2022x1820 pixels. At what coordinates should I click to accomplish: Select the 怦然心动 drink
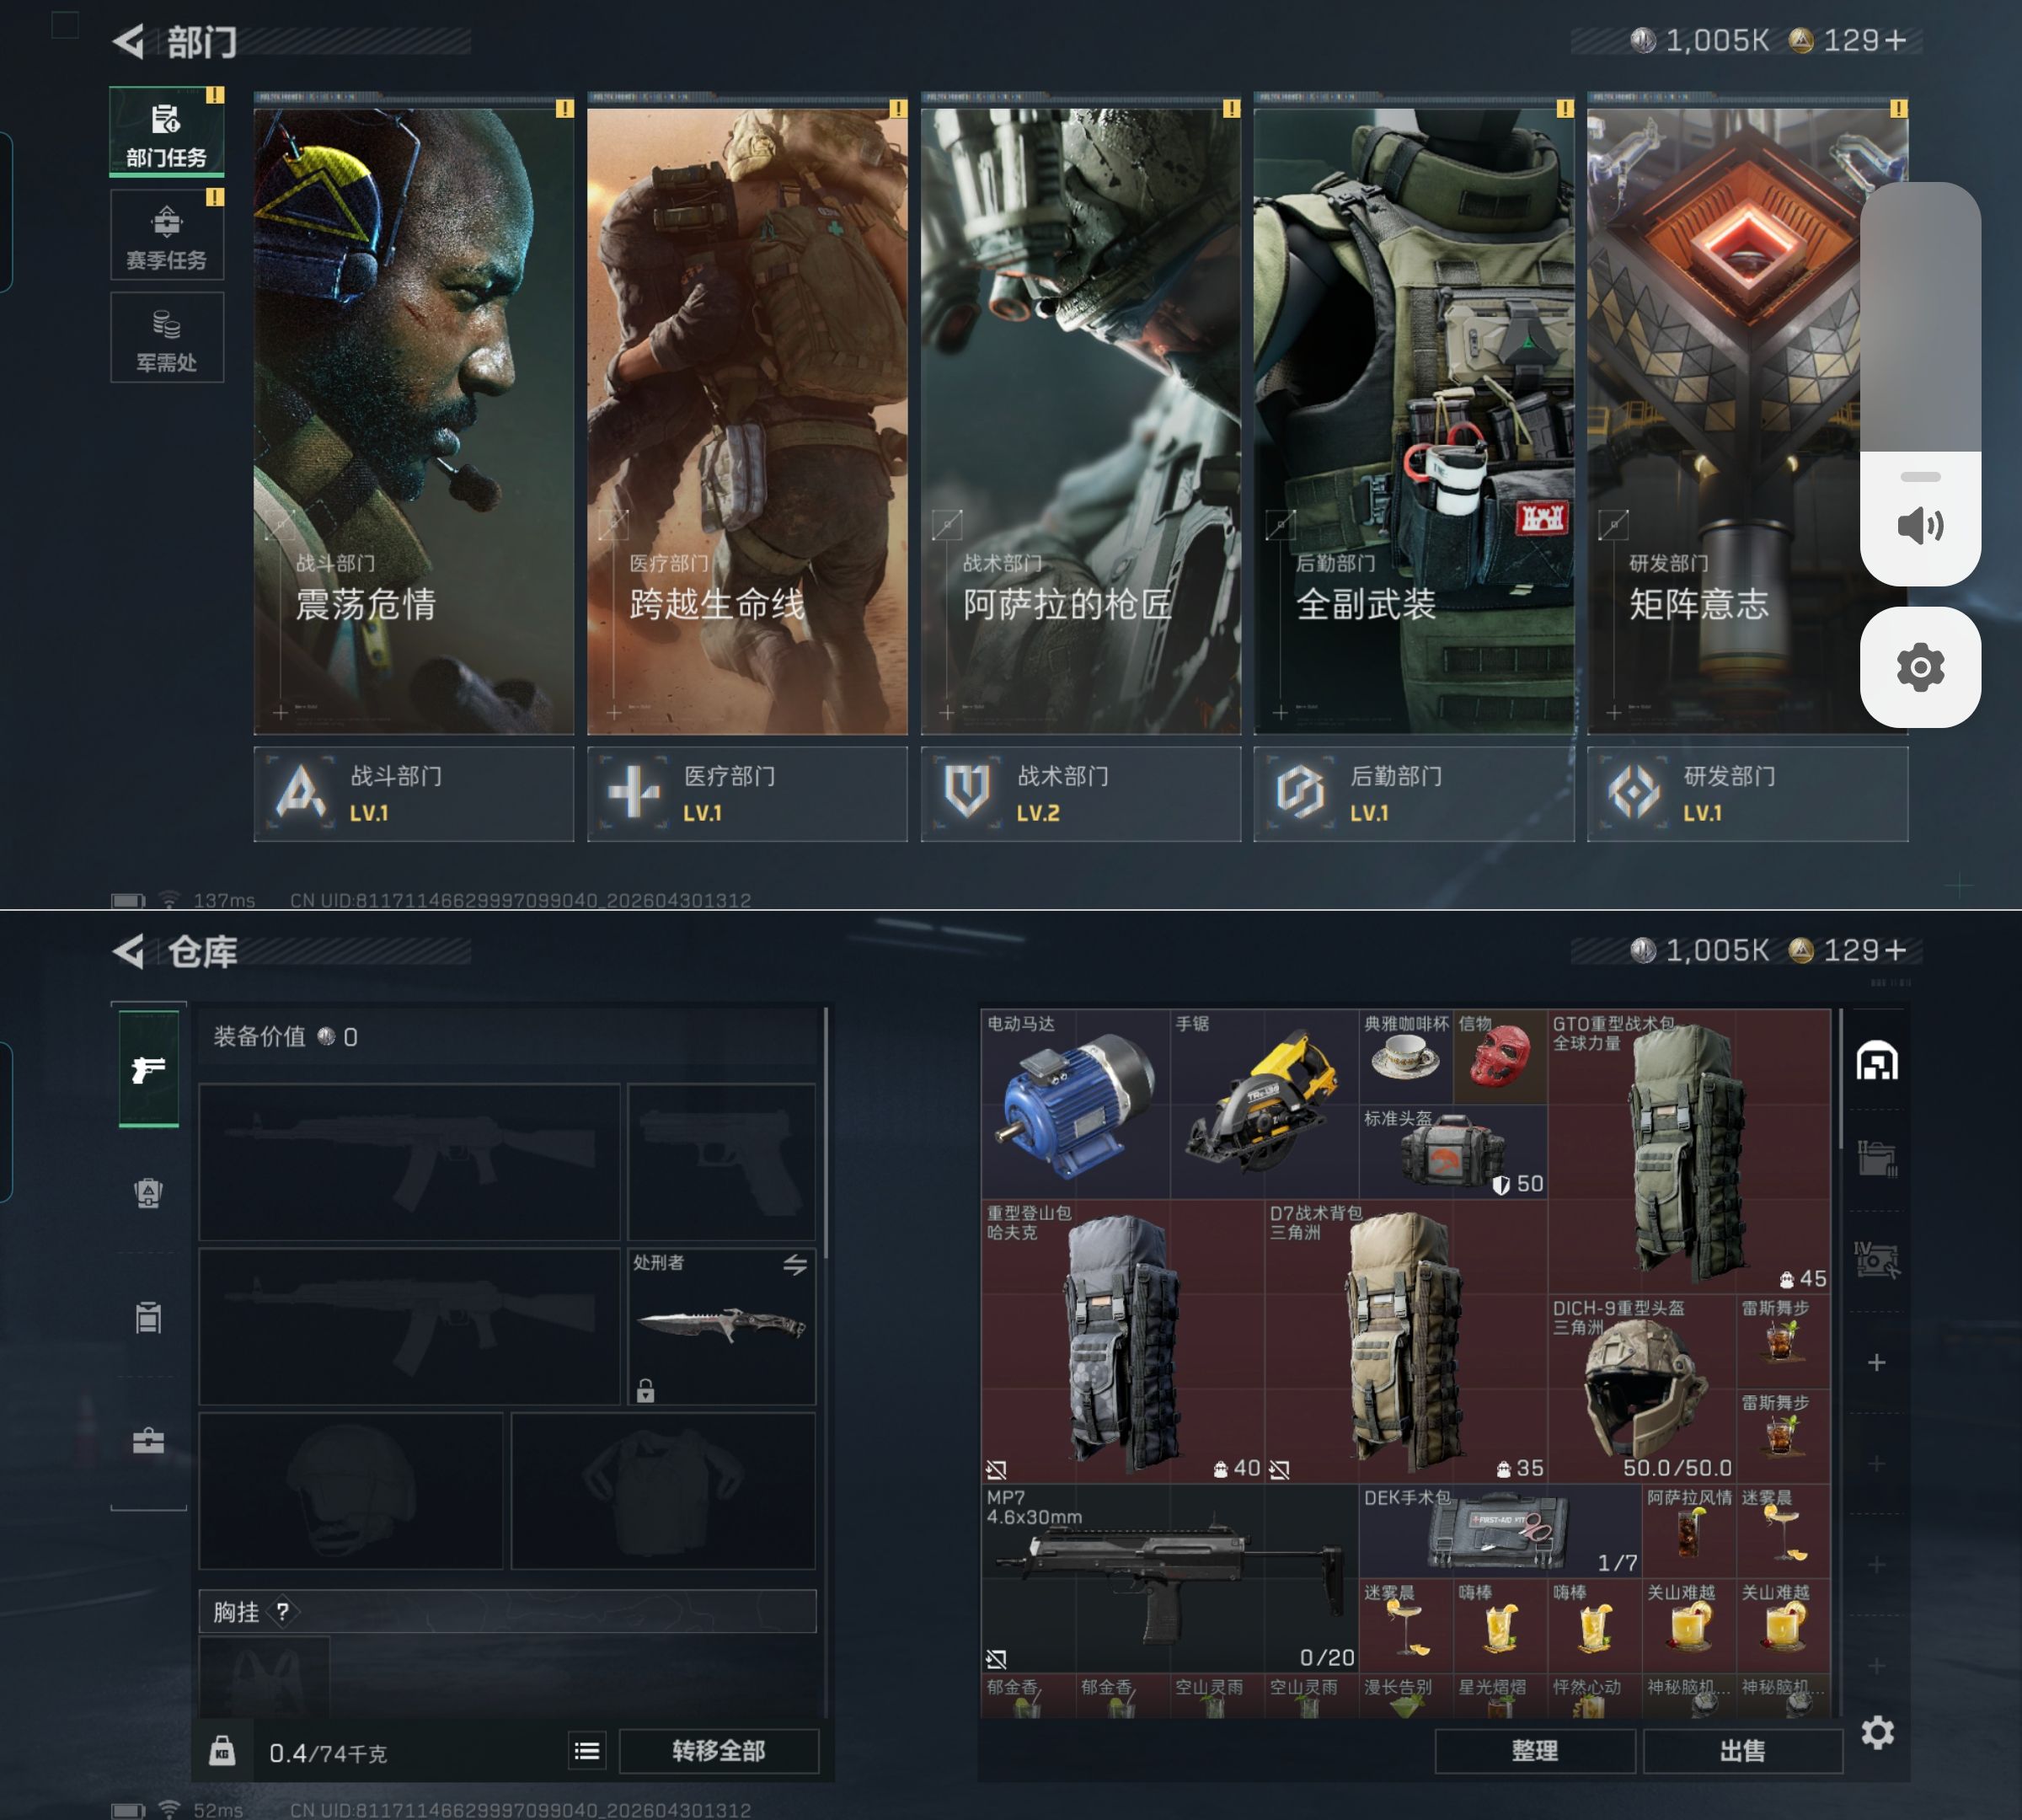[1594, 1696]
